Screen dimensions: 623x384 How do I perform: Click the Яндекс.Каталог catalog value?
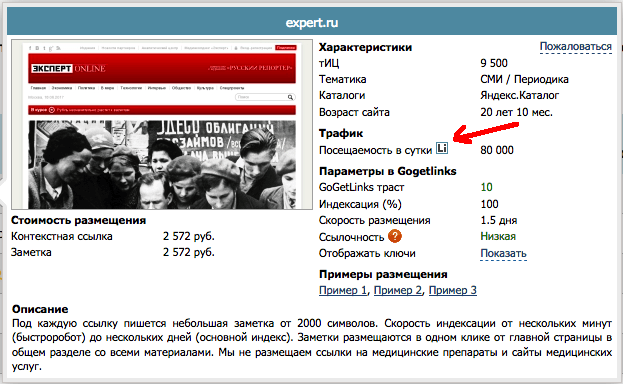[x=519, y=95]
